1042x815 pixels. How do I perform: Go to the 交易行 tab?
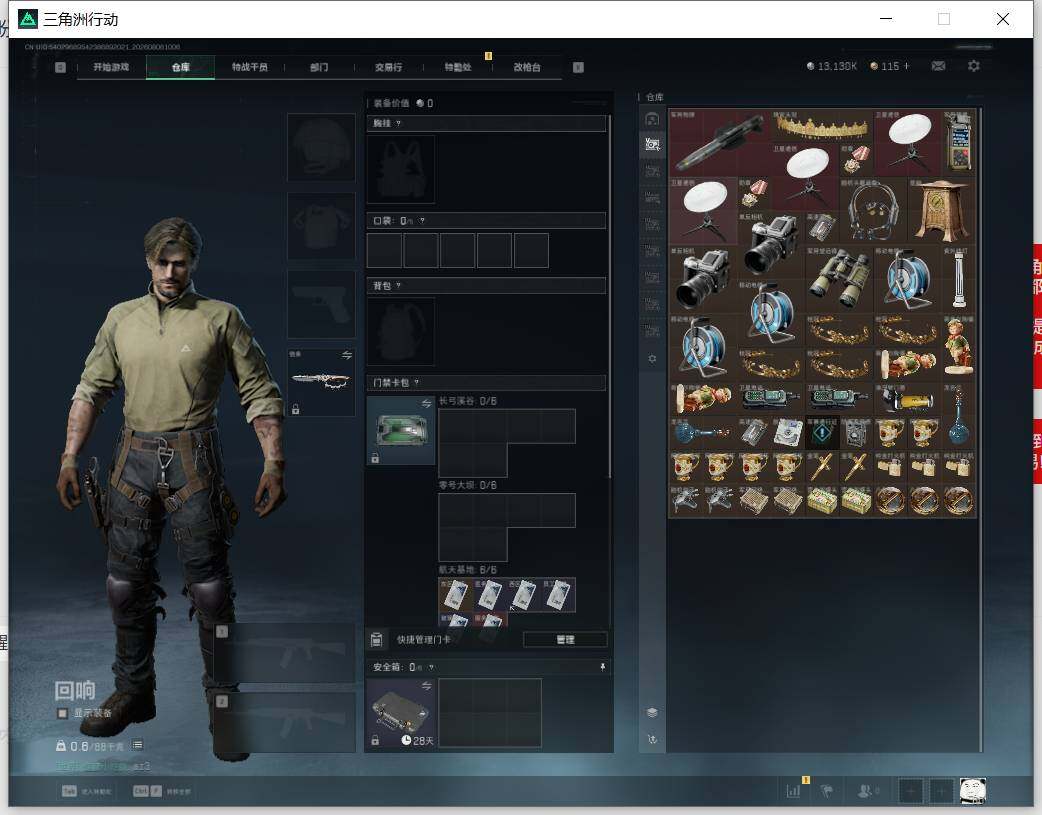389,67
